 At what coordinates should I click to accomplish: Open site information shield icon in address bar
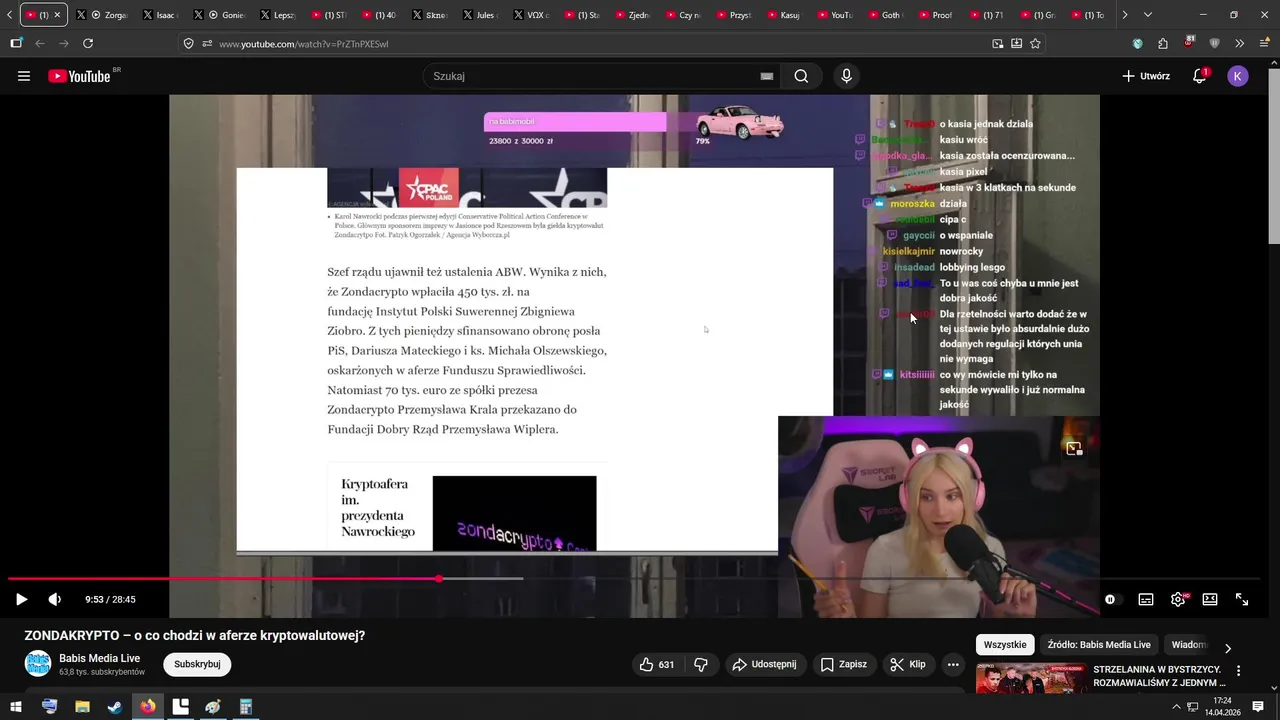[x=188, y=43]
